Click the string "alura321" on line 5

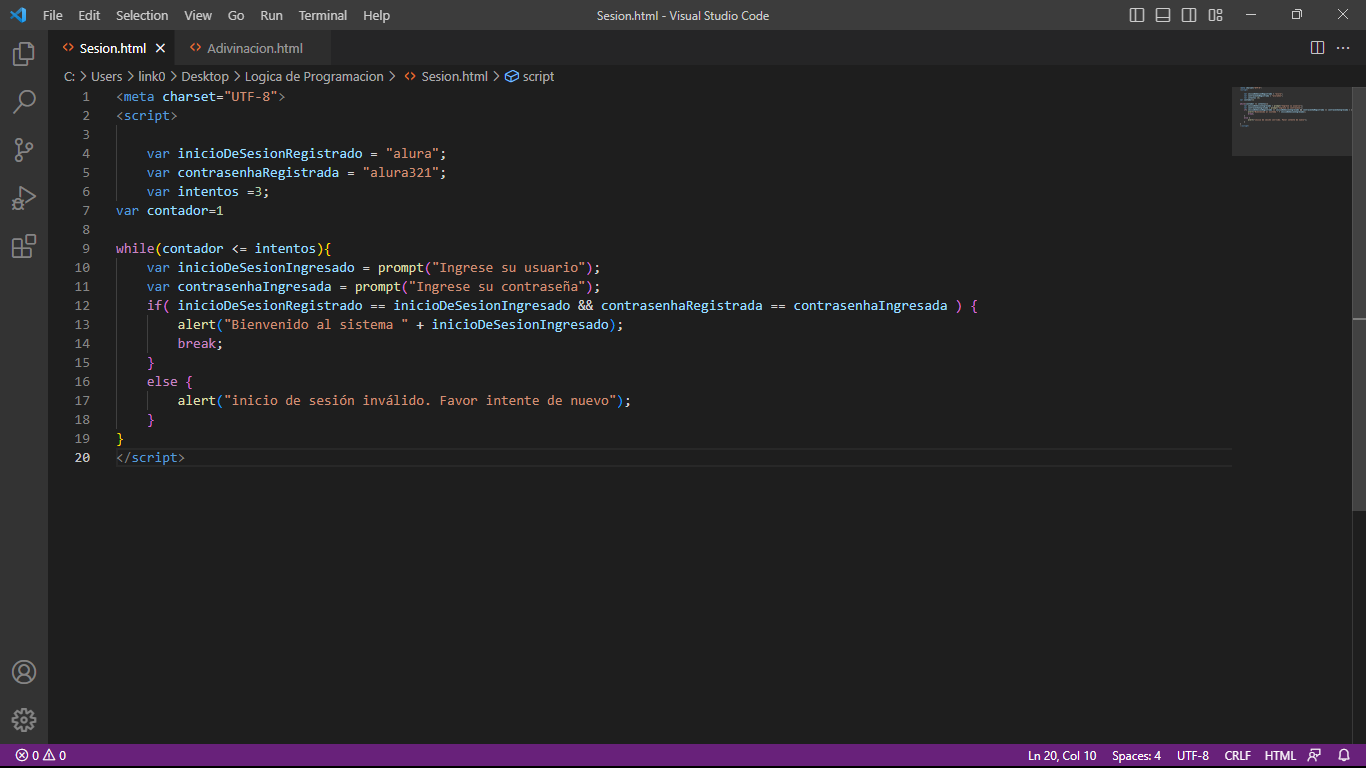pyautogui.click(x=401, y=172)
